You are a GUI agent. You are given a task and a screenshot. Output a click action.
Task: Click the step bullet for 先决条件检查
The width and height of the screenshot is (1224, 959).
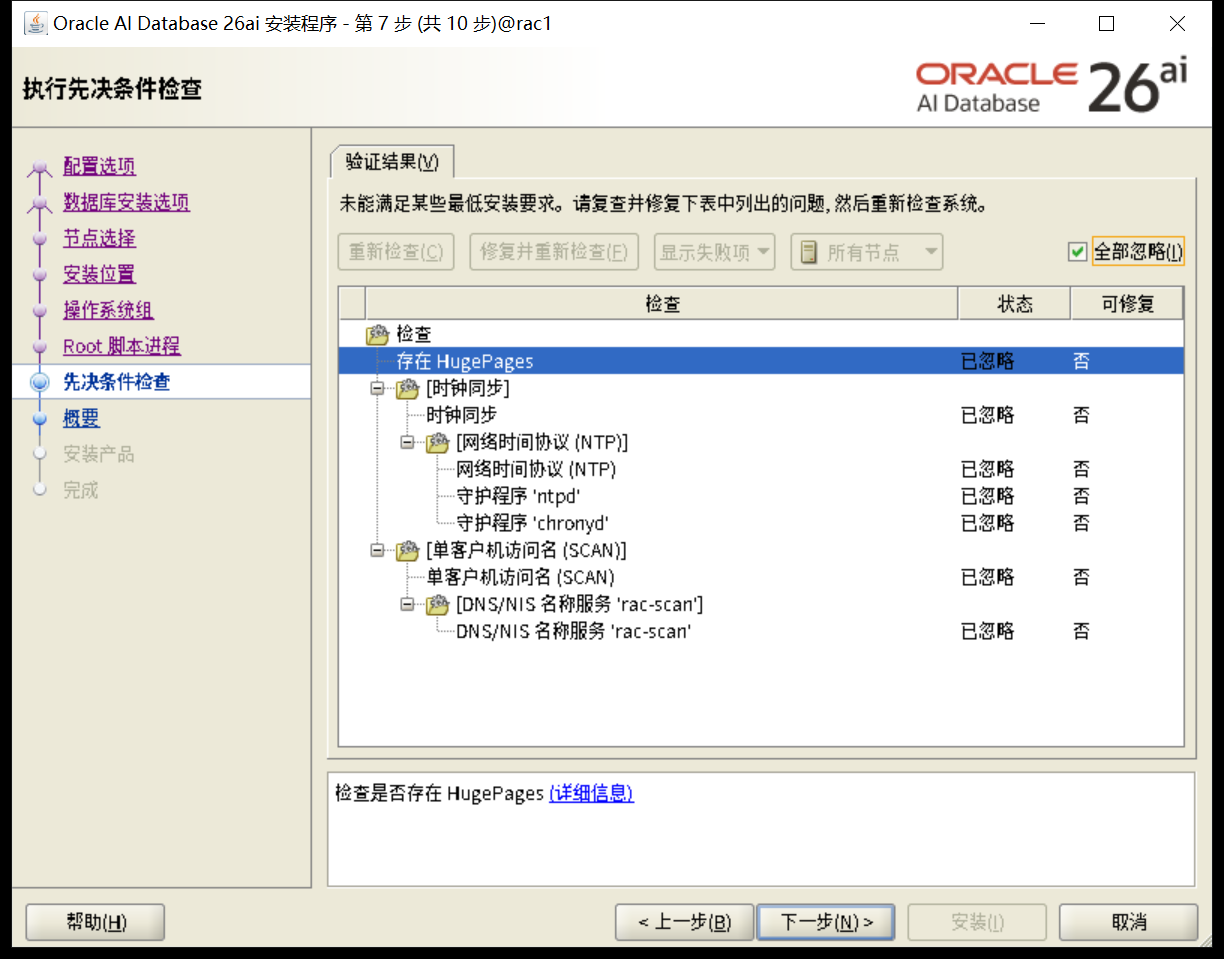[x=40, y=382]
